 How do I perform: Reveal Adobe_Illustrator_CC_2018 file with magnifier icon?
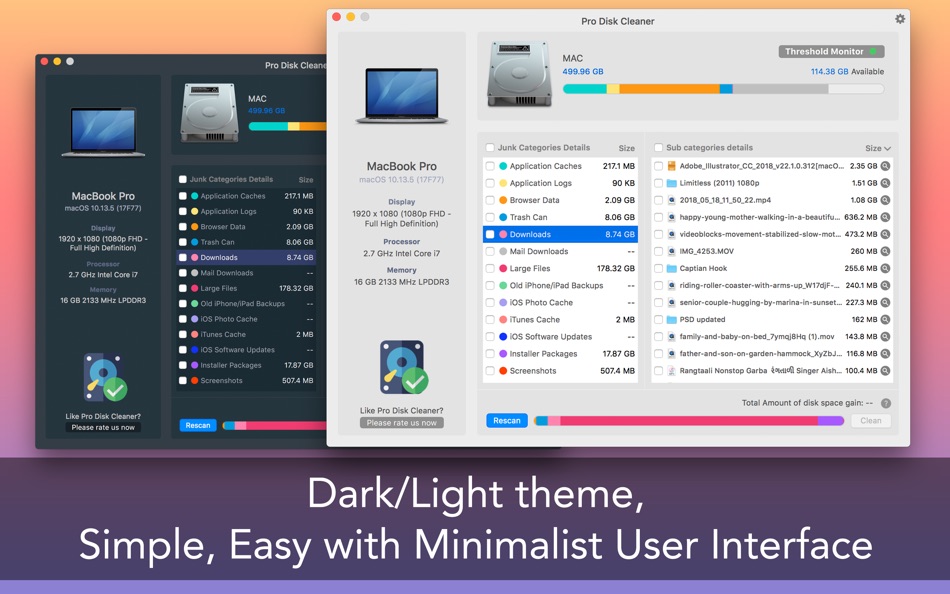(x=885, y=166)
